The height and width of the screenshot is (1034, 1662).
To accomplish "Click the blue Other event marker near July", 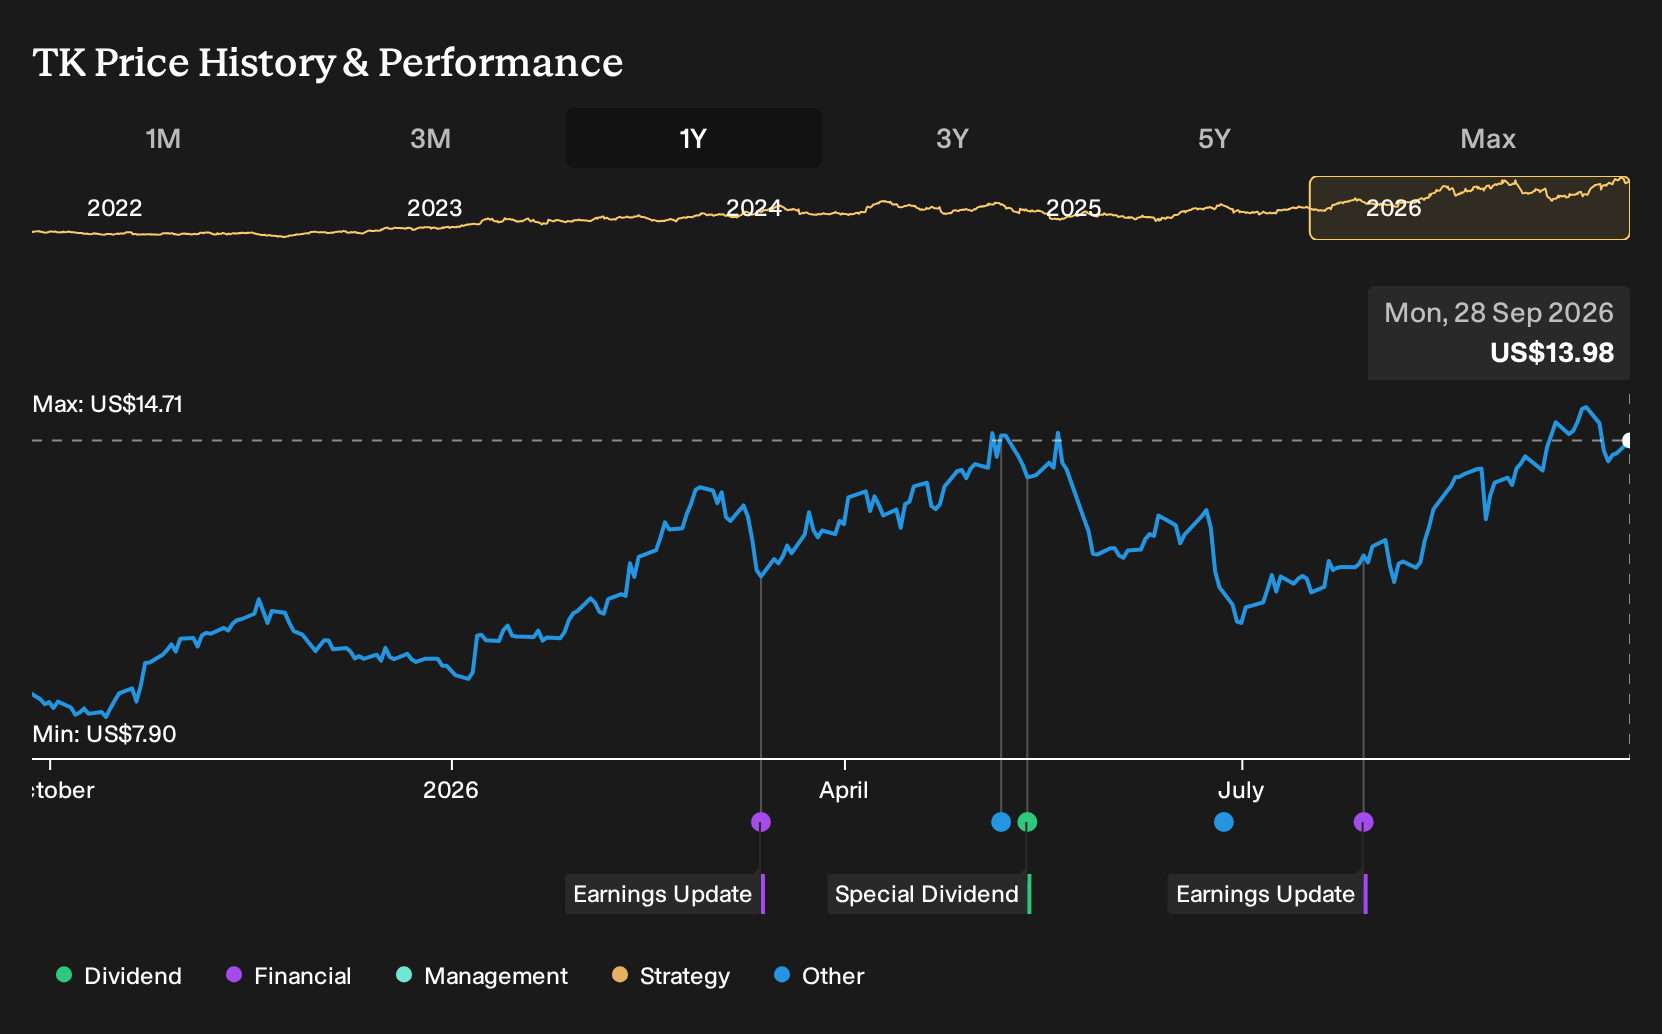I will (x=1224, y=822).
